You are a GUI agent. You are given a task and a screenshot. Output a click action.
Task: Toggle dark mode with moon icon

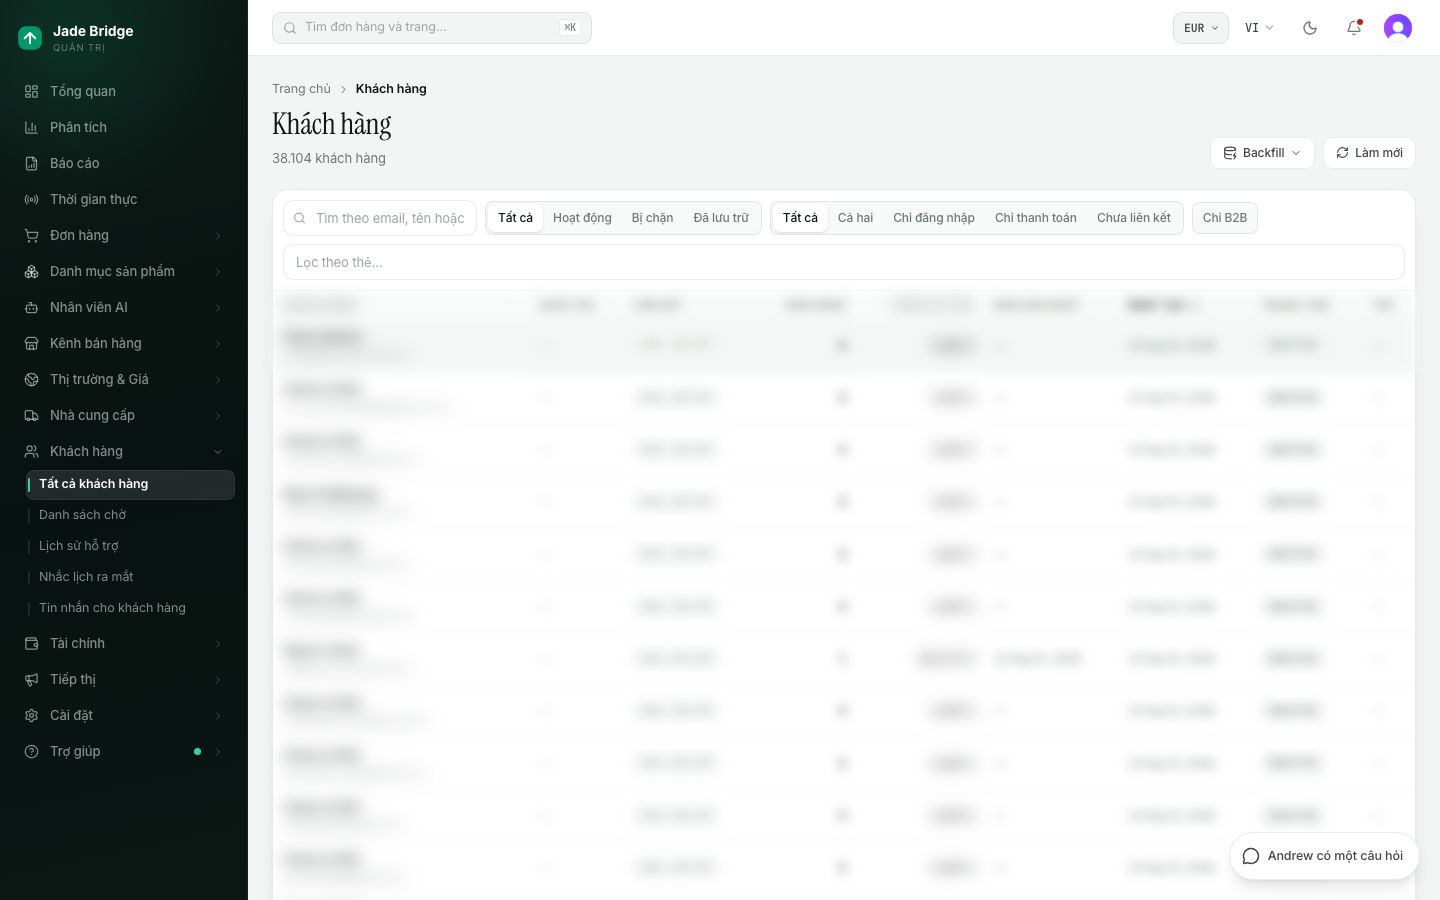click(1310, 28)
